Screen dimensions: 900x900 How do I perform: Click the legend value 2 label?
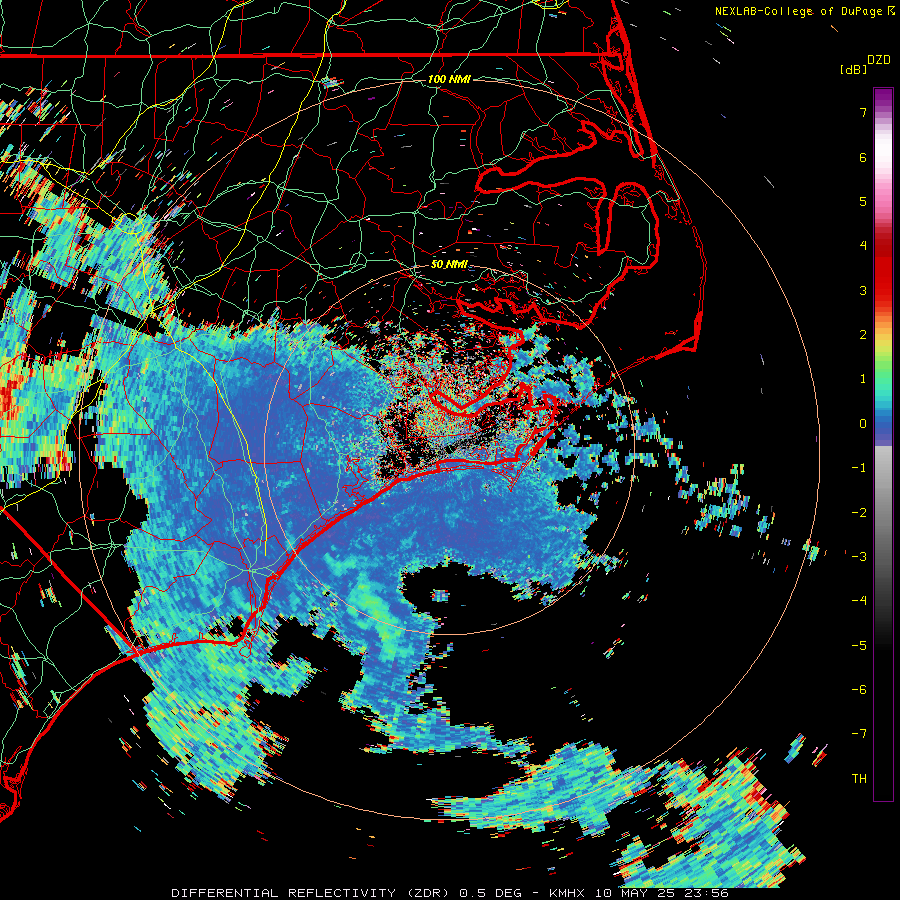coord(863,335)
